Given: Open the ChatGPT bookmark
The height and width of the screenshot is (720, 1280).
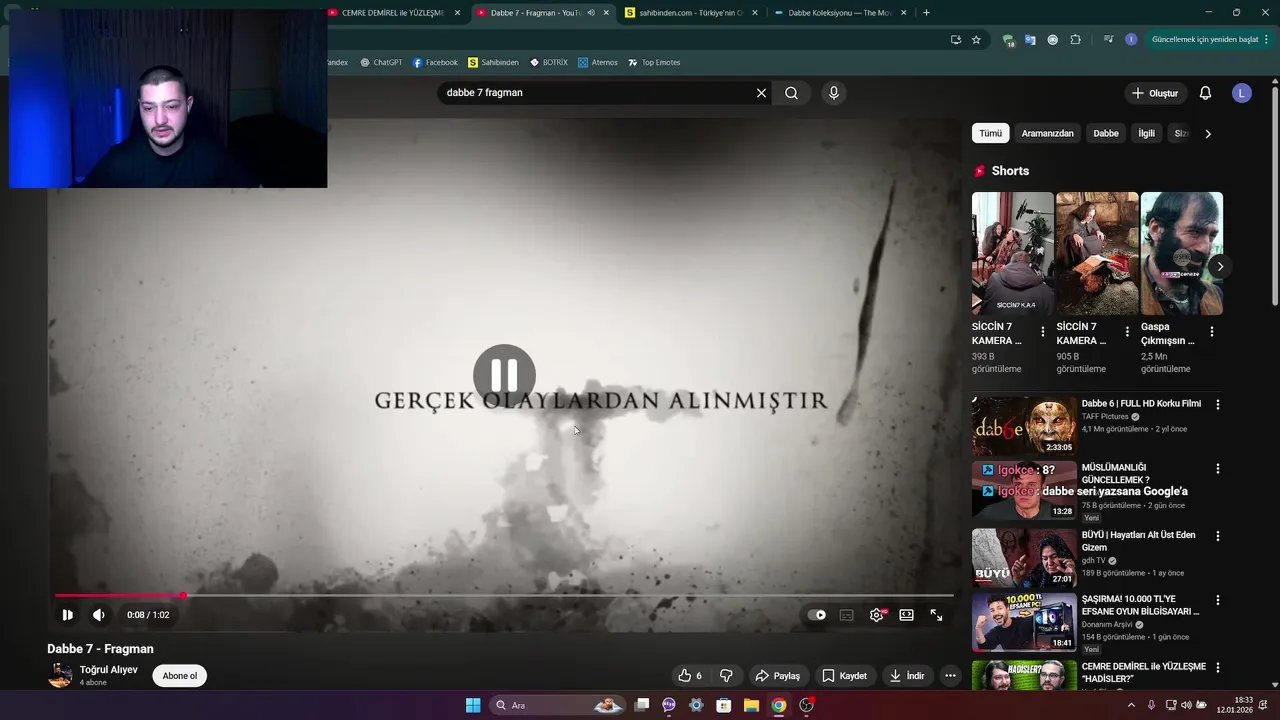Looking at the screenshot, I should 381,62.
